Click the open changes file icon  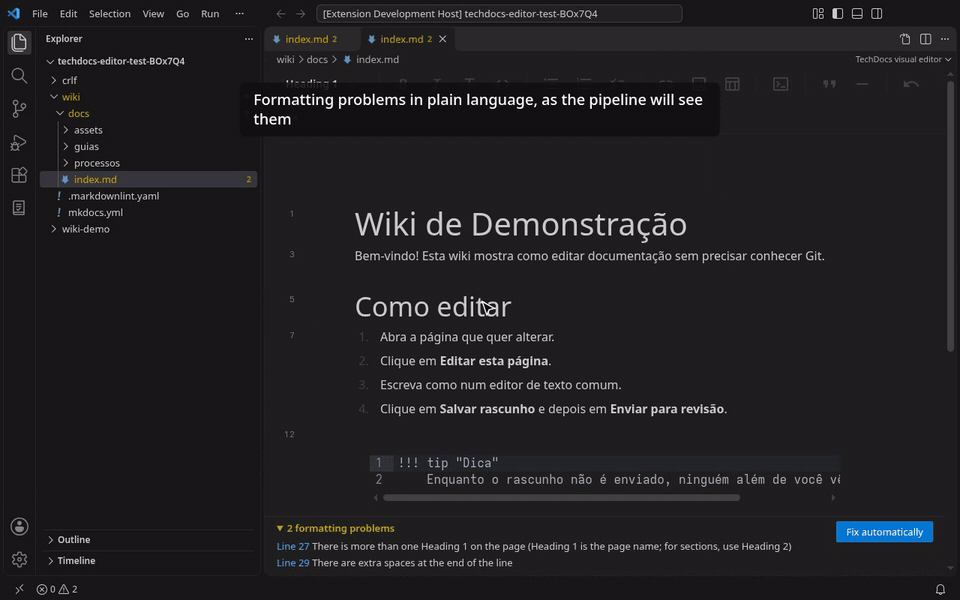click(905, 39)
